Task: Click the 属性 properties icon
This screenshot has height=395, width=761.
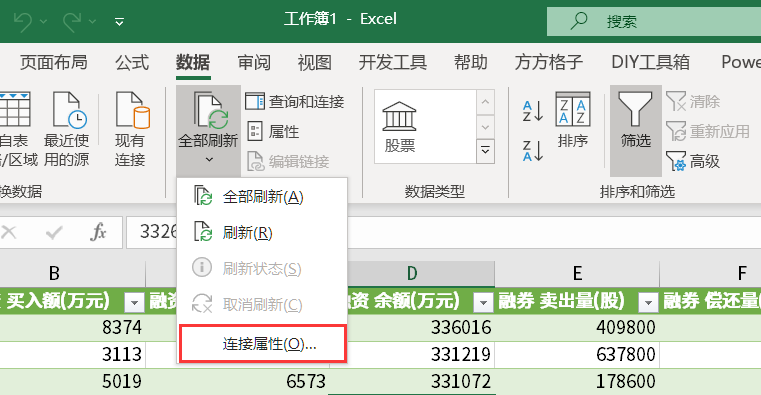Action: (273, 132)
